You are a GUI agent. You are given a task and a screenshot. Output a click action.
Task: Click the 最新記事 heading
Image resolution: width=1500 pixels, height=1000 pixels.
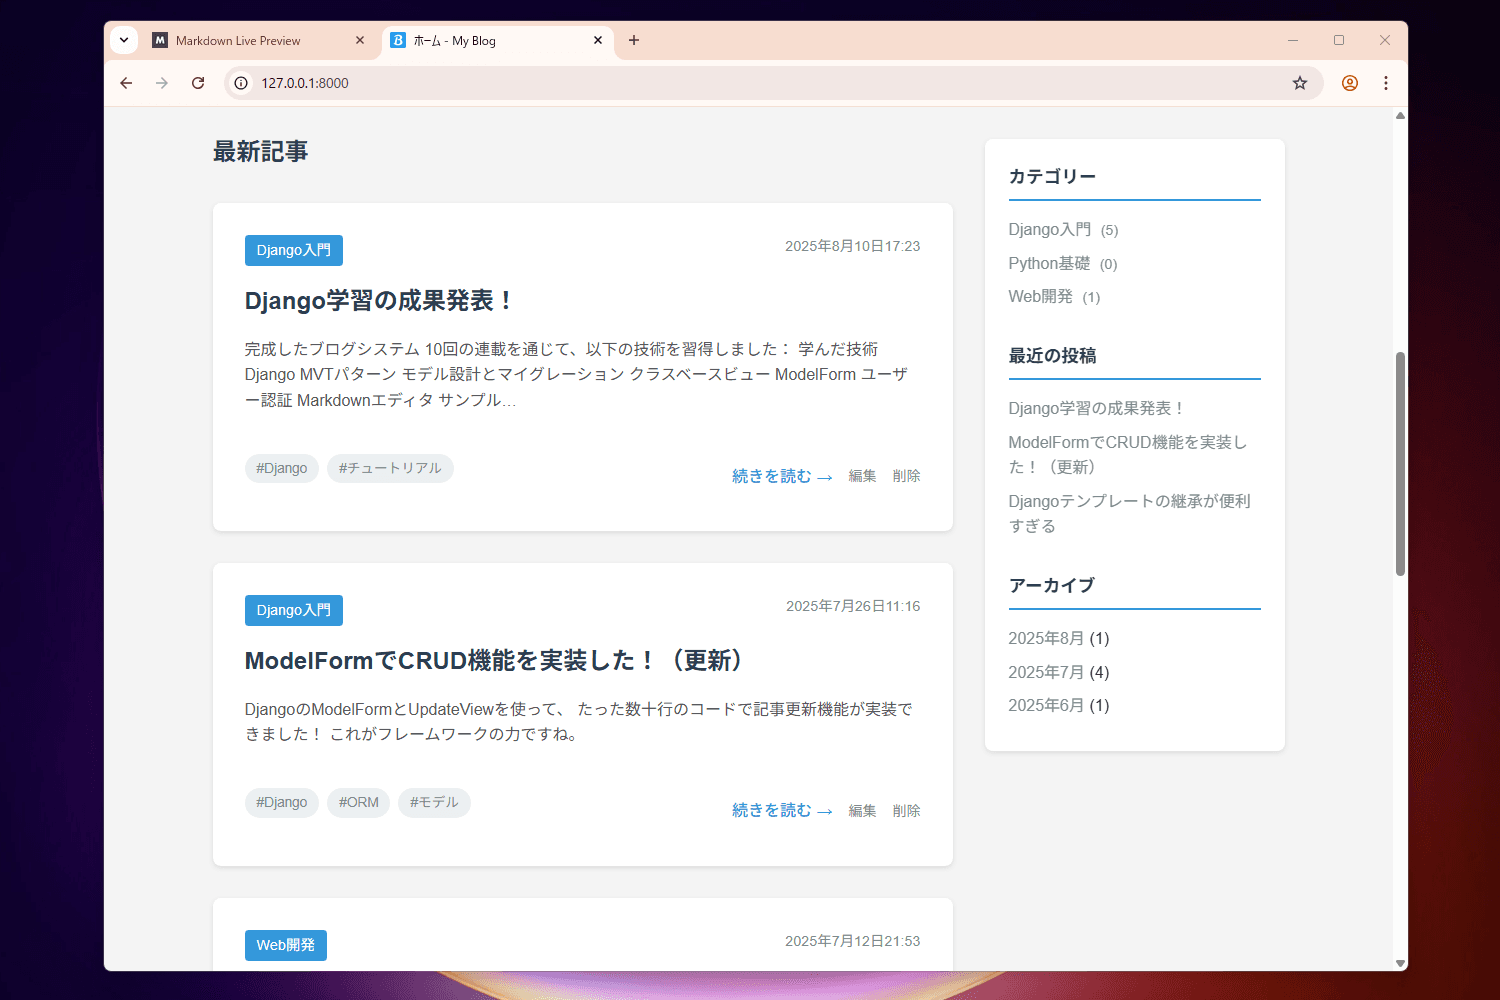261,151
